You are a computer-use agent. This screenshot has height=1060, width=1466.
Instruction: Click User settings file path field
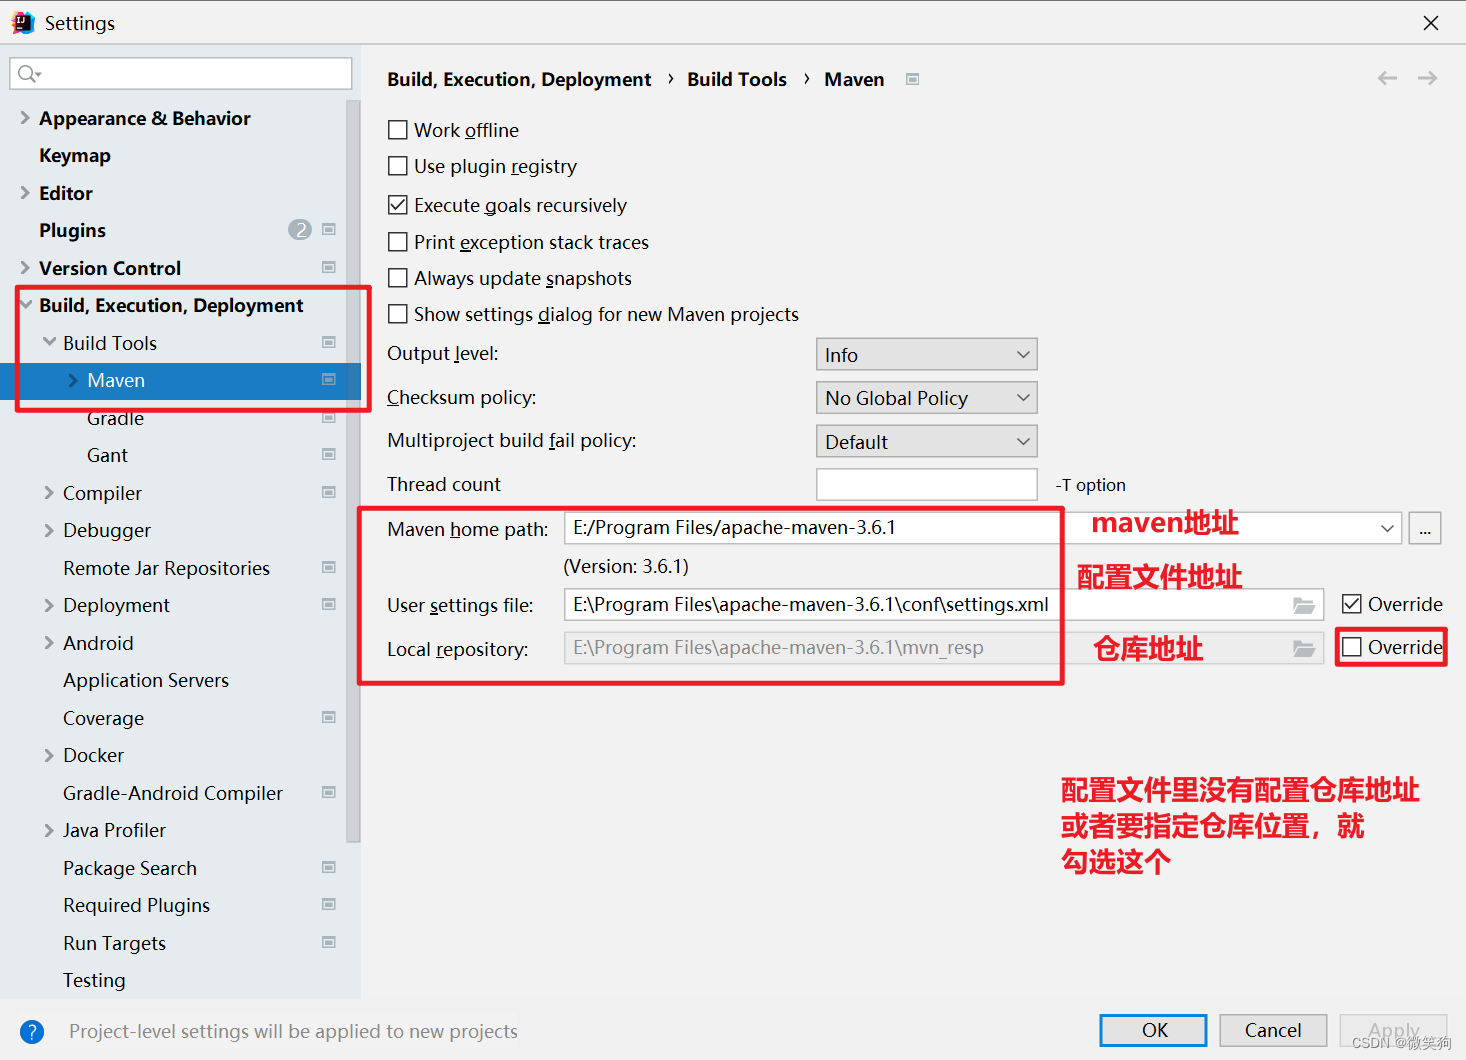tap(943, 604)
